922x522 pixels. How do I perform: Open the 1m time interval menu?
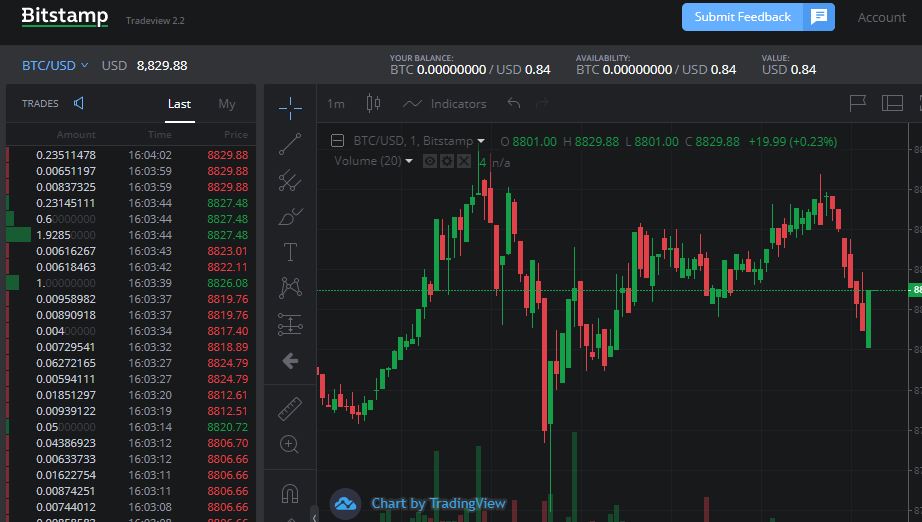336,104
